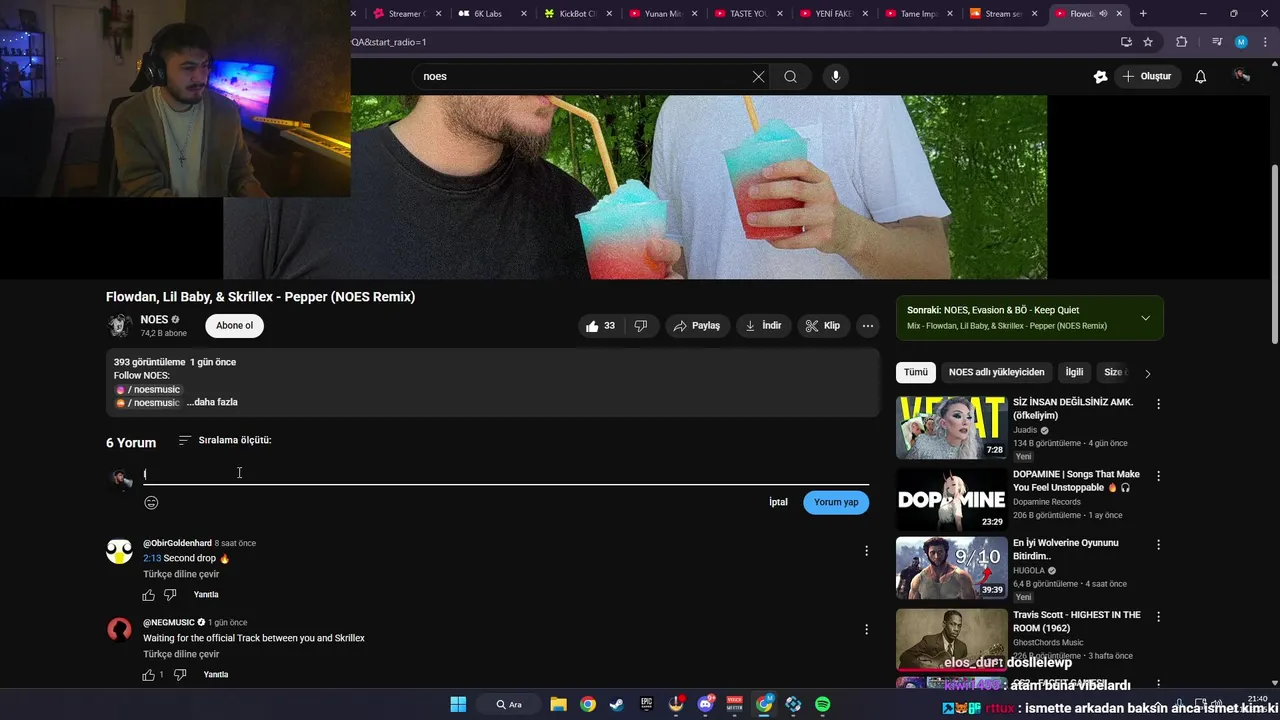Clear the noes search text with X

(758, 77)
